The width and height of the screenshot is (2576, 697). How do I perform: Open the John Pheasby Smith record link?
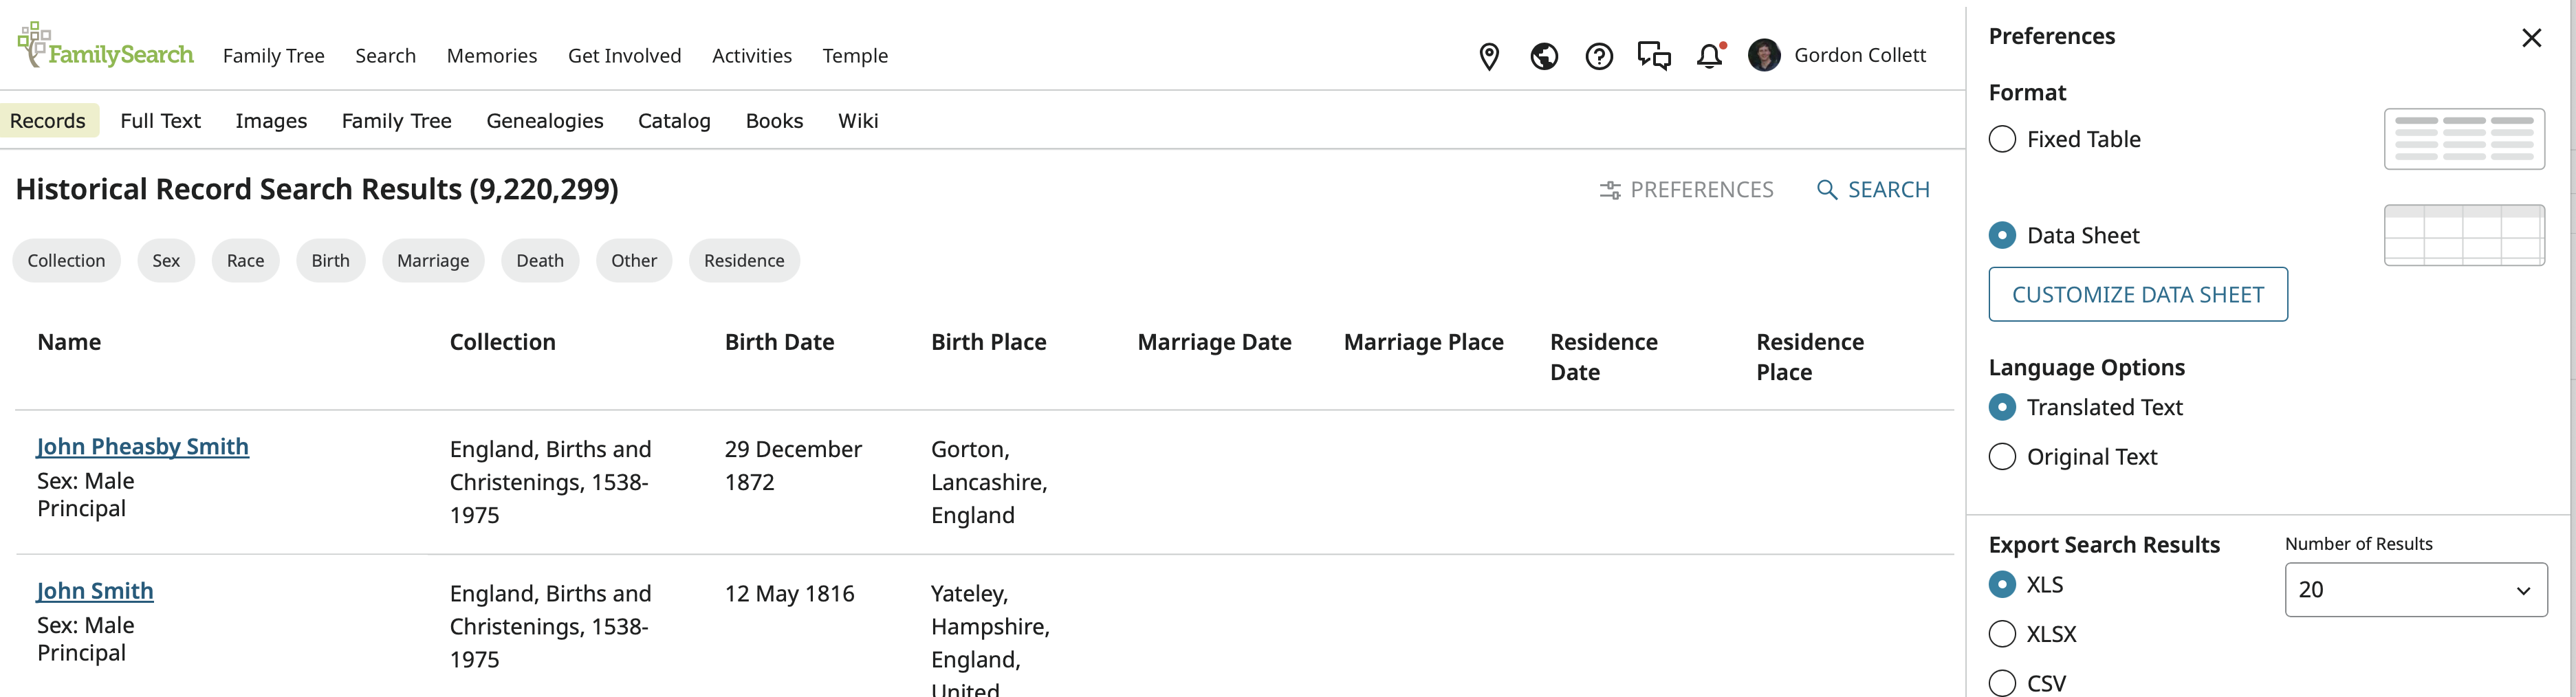point(143,447)
